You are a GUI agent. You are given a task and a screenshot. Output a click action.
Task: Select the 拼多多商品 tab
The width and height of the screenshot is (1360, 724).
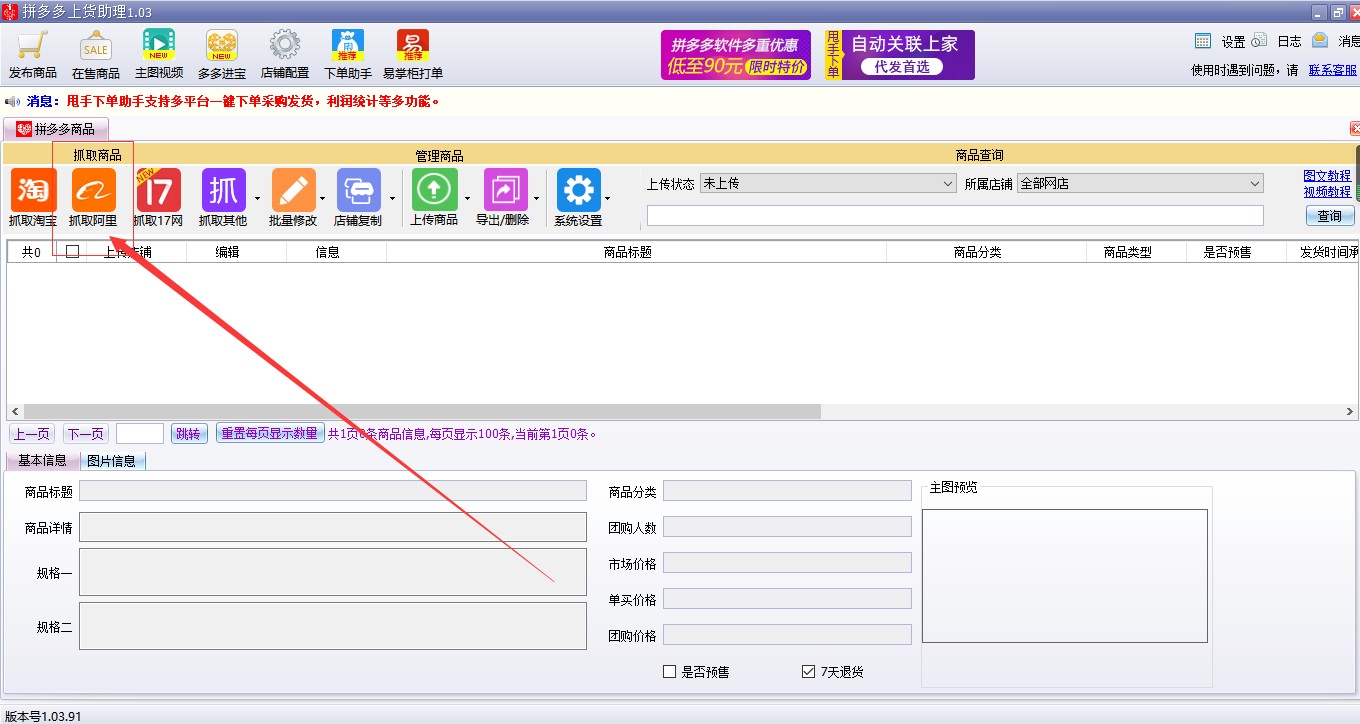point(56,128)
